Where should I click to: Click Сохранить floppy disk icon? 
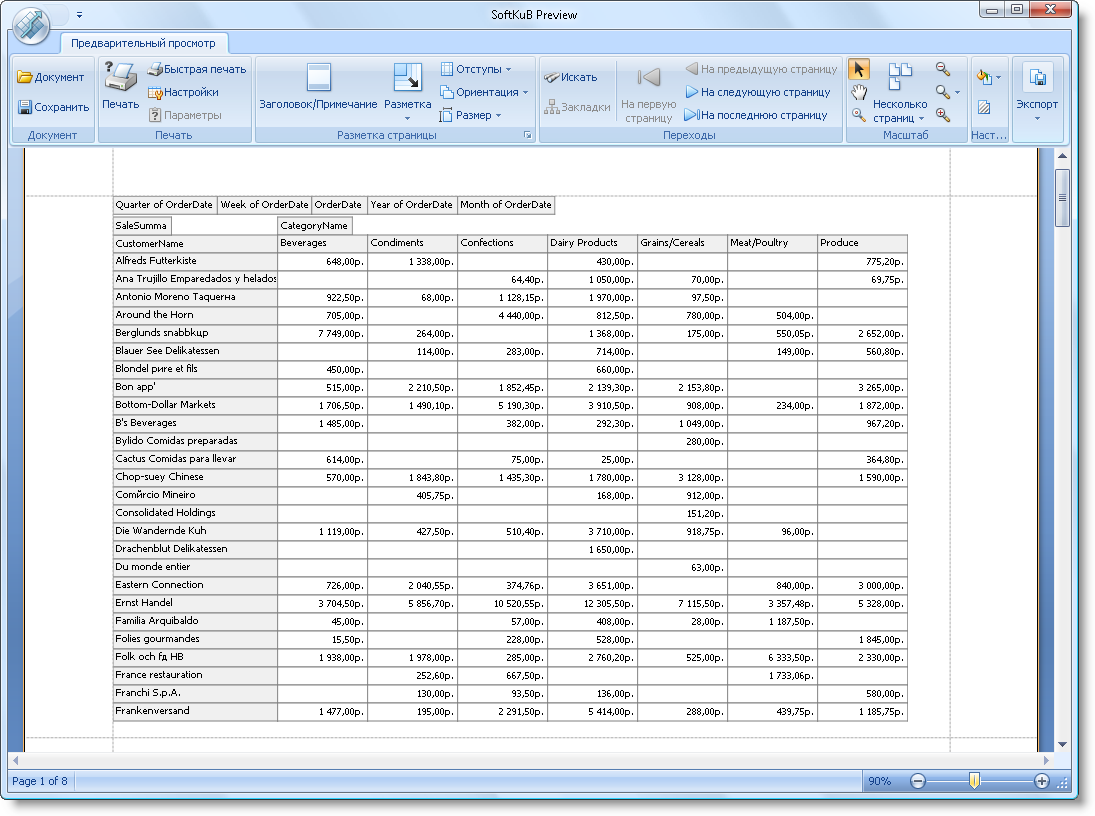click(25, 107)
